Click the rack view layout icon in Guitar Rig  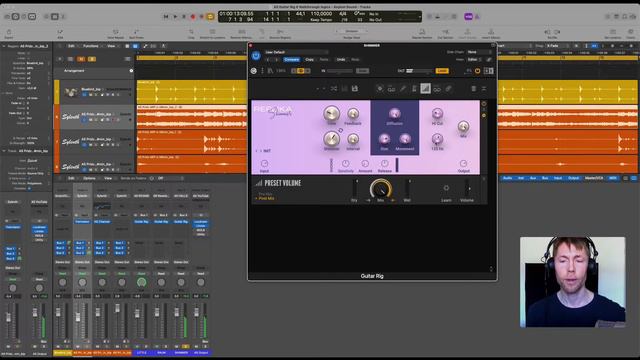489,71
